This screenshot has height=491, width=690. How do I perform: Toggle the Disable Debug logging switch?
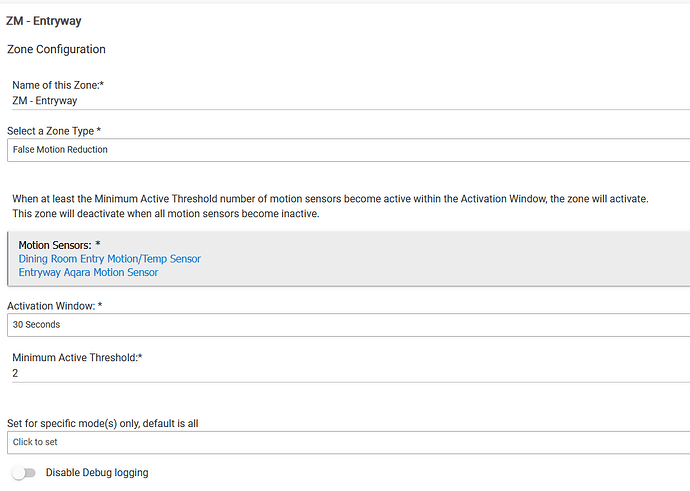[x=23, y=473]
